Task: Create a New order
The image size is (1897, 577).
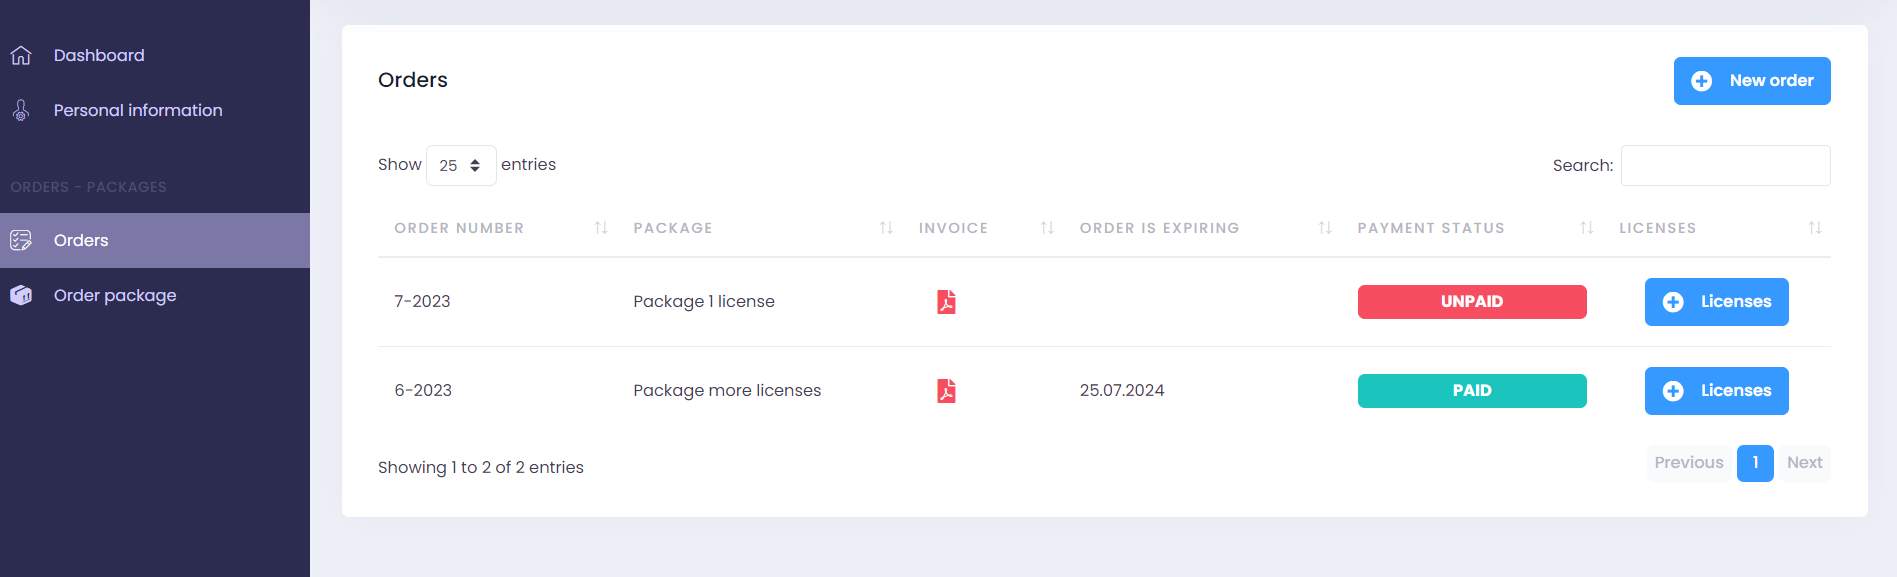Action: (1752, 81)
